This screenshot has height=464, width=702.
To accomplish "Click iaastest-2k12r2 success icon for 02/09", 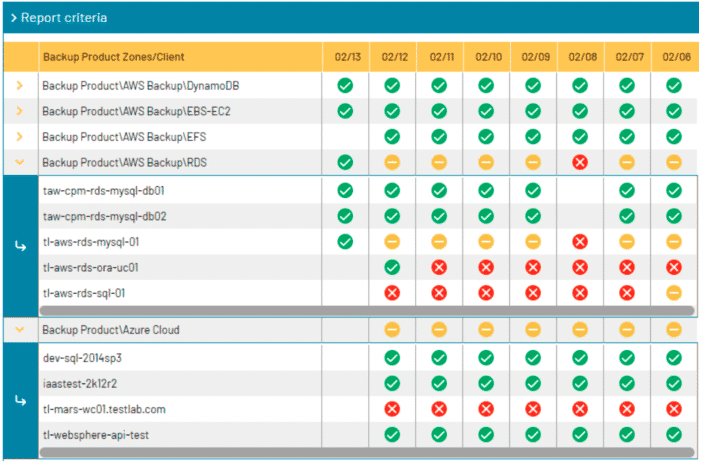I will pos(533,383).
